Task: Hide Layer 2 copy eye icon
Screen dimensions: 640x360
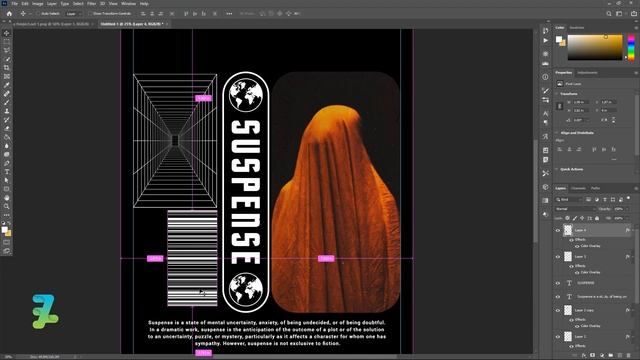Action: [x=558, y=310]
